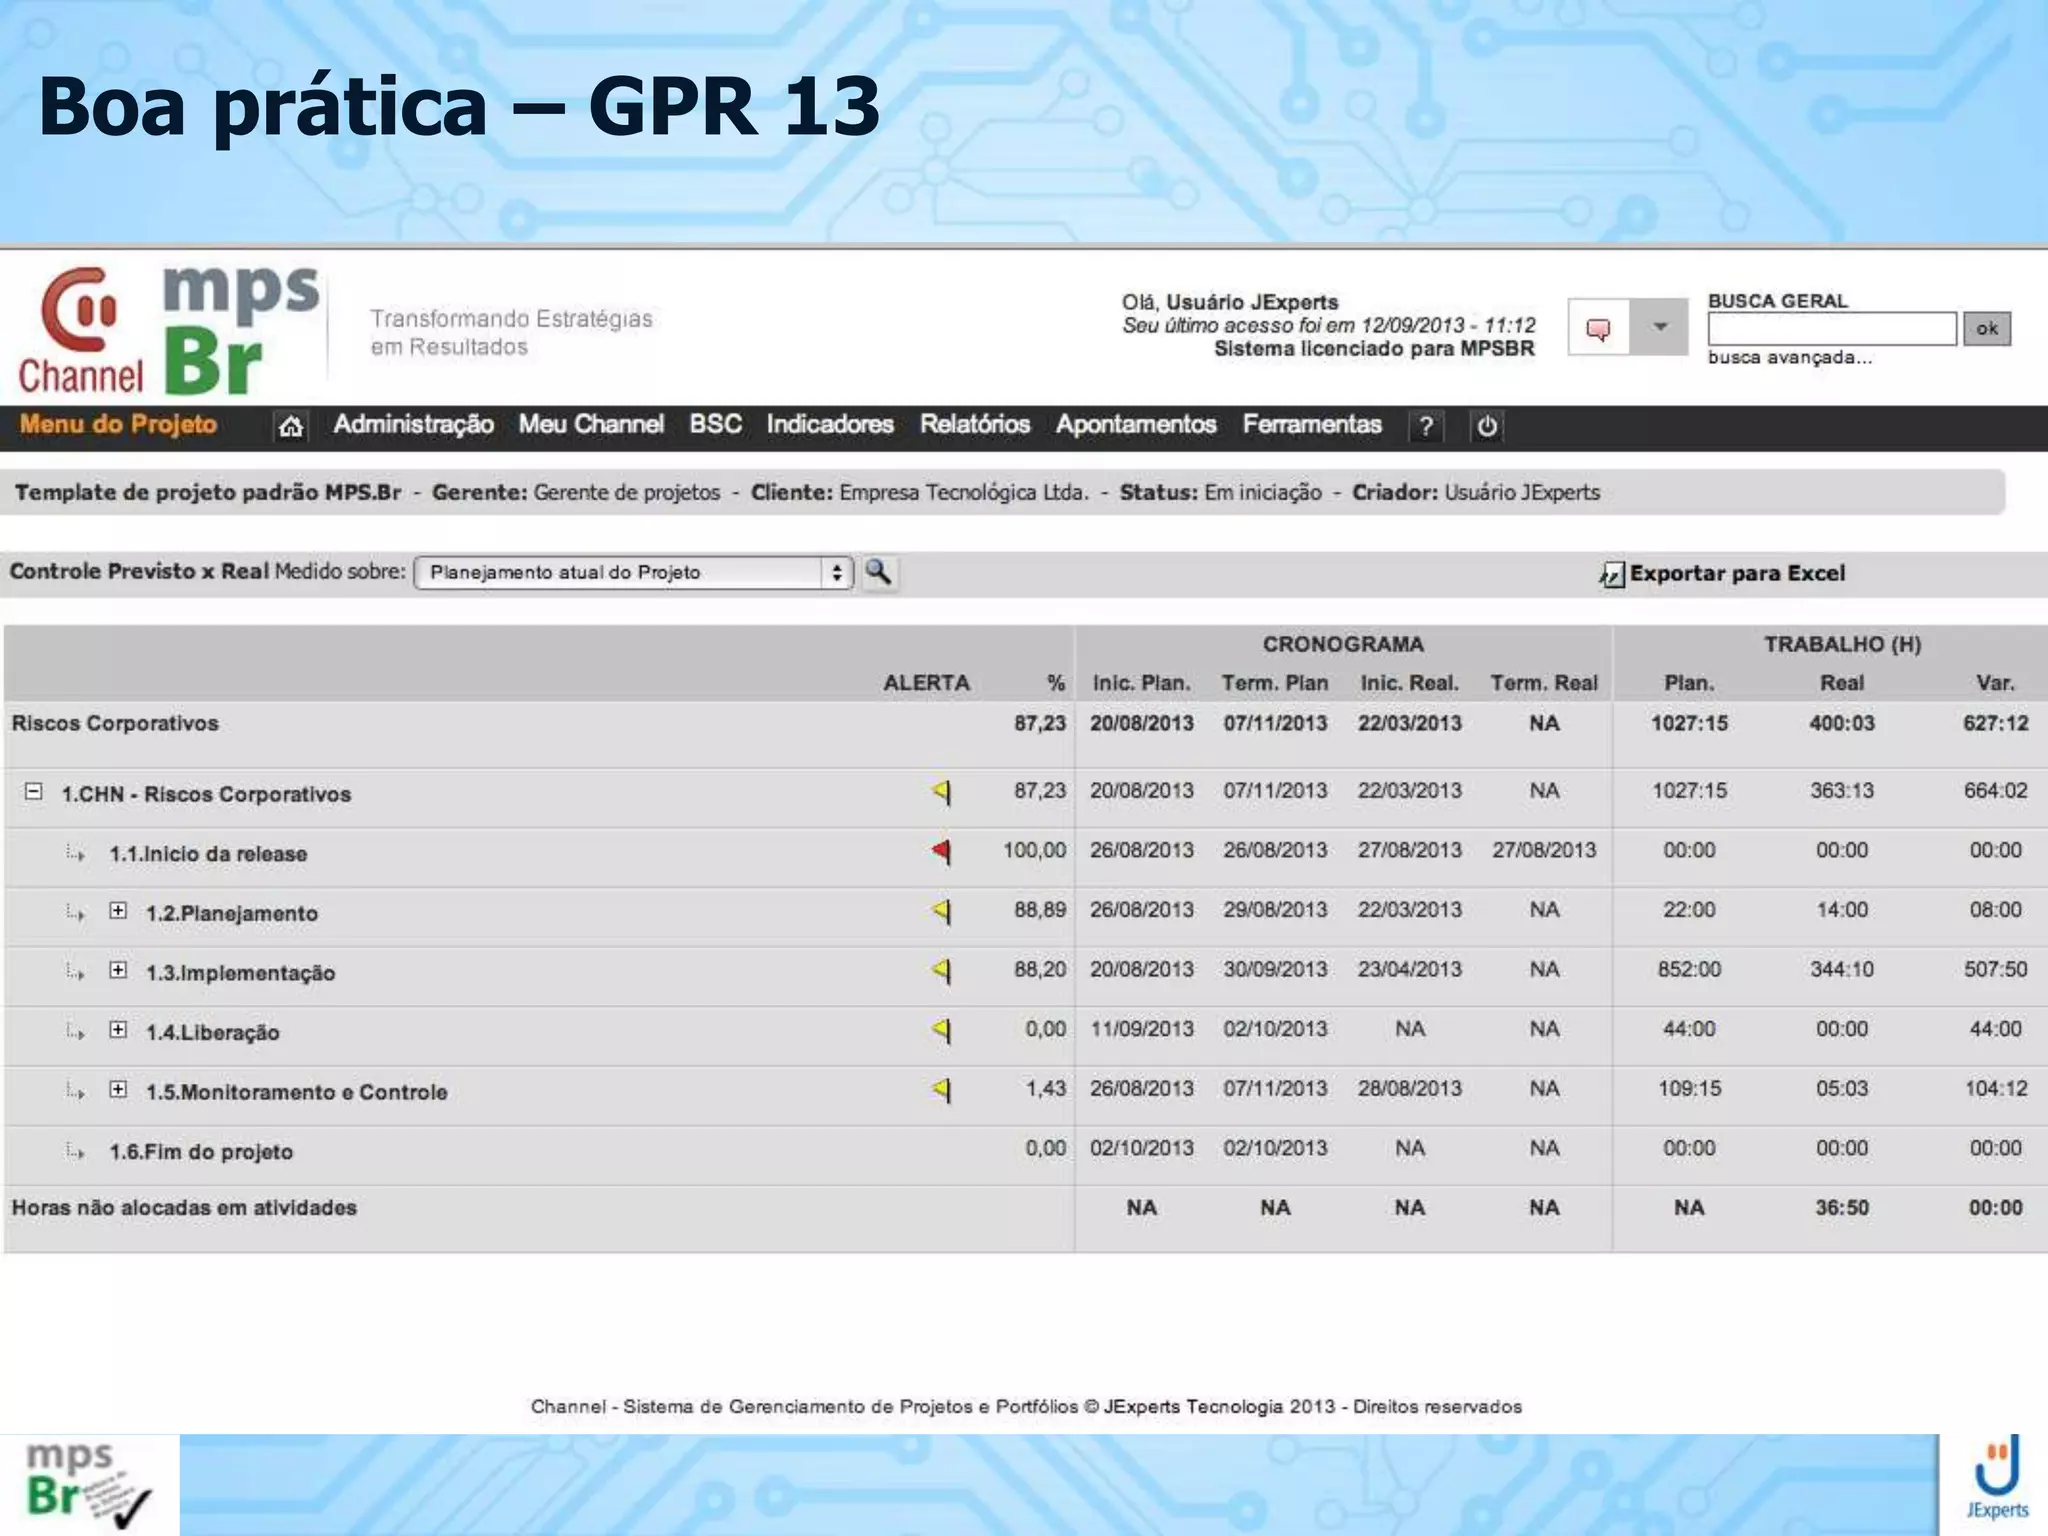This screenshot has width=2048, height=1536.
Task: Click red alert flag for Inicio da release
Action: [x=941, y=852]
